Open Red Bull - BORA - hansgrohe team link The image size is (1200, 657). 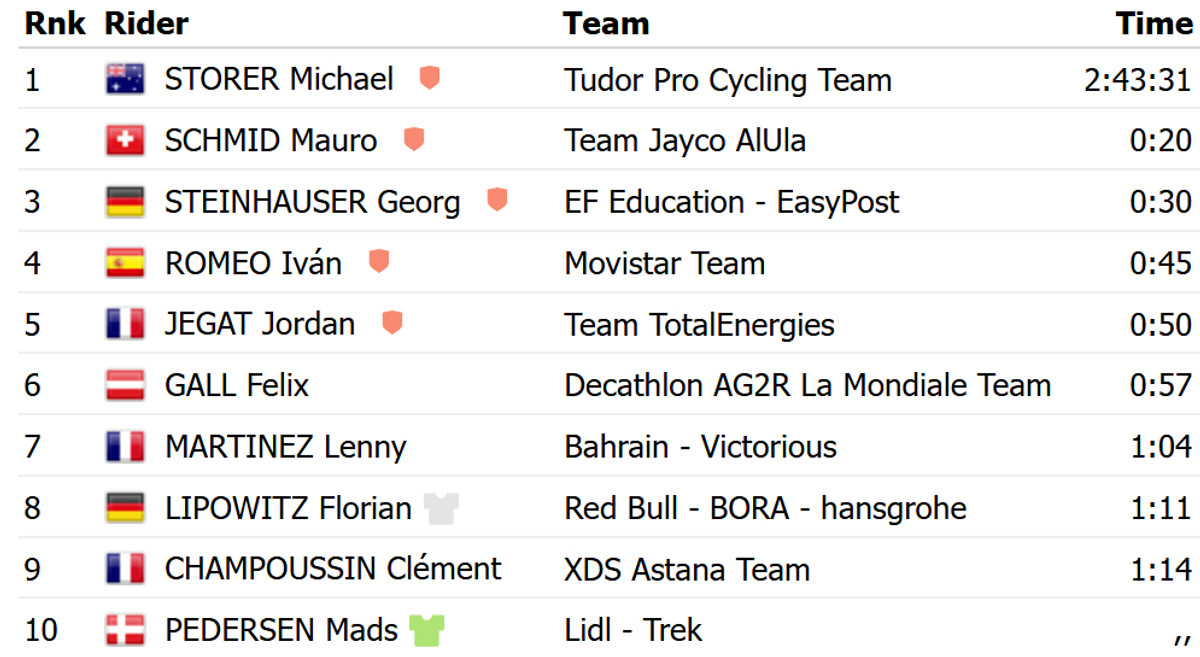(765, 508)
